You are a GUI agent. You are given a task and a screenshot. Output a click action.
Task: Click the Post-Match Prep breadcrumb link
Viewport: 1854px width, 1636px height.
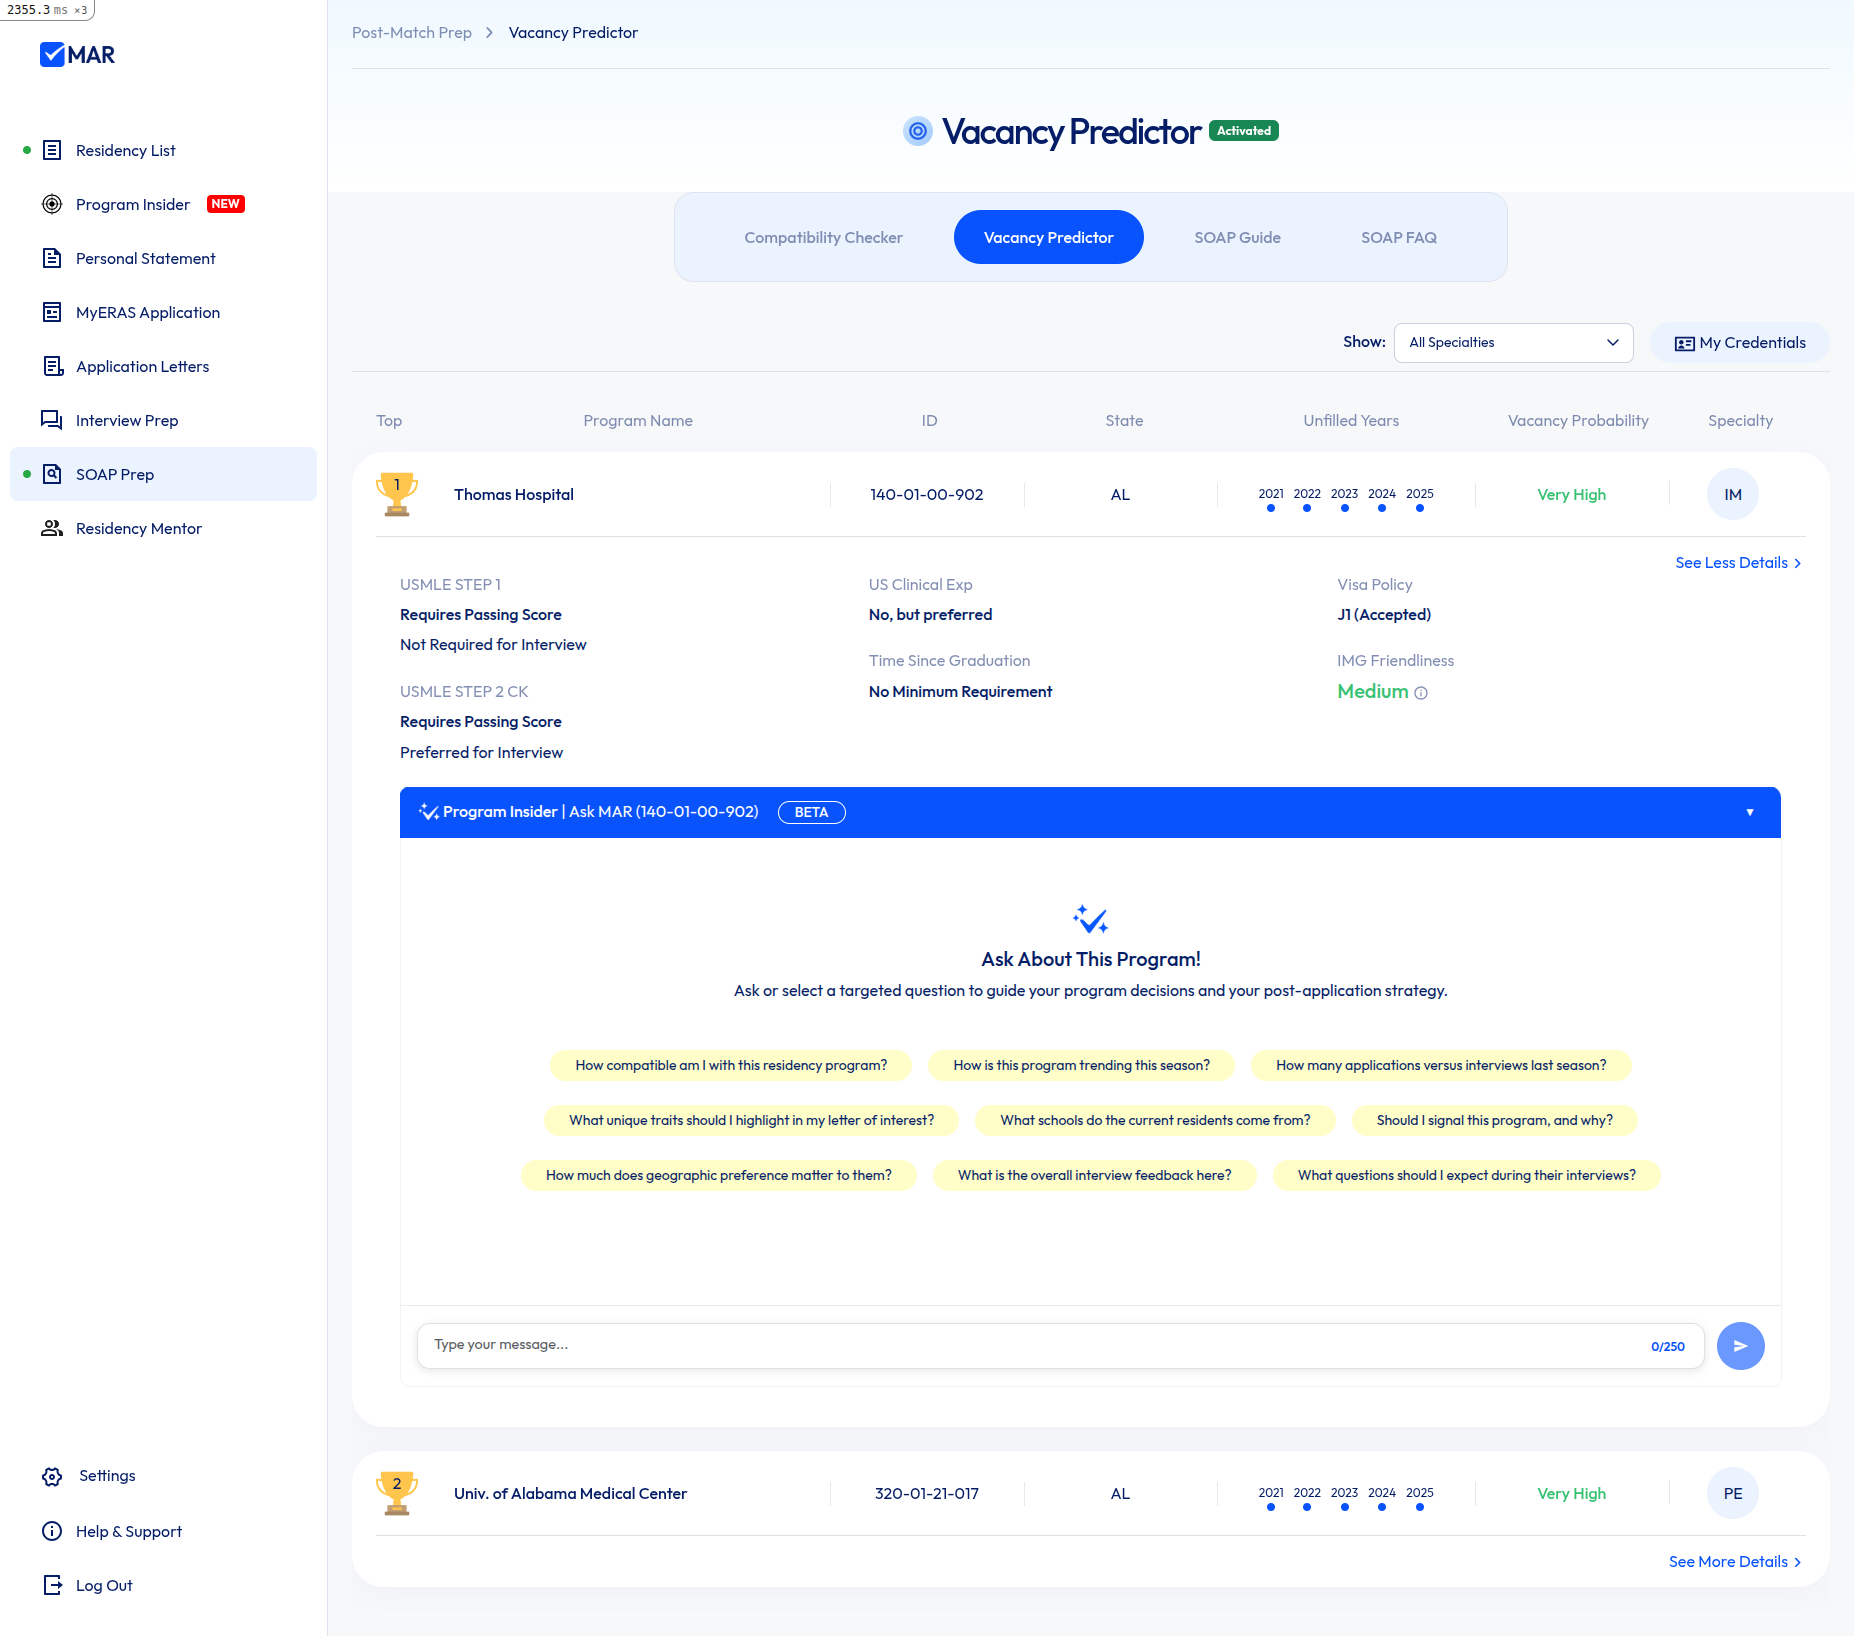[x=412, y=33]
